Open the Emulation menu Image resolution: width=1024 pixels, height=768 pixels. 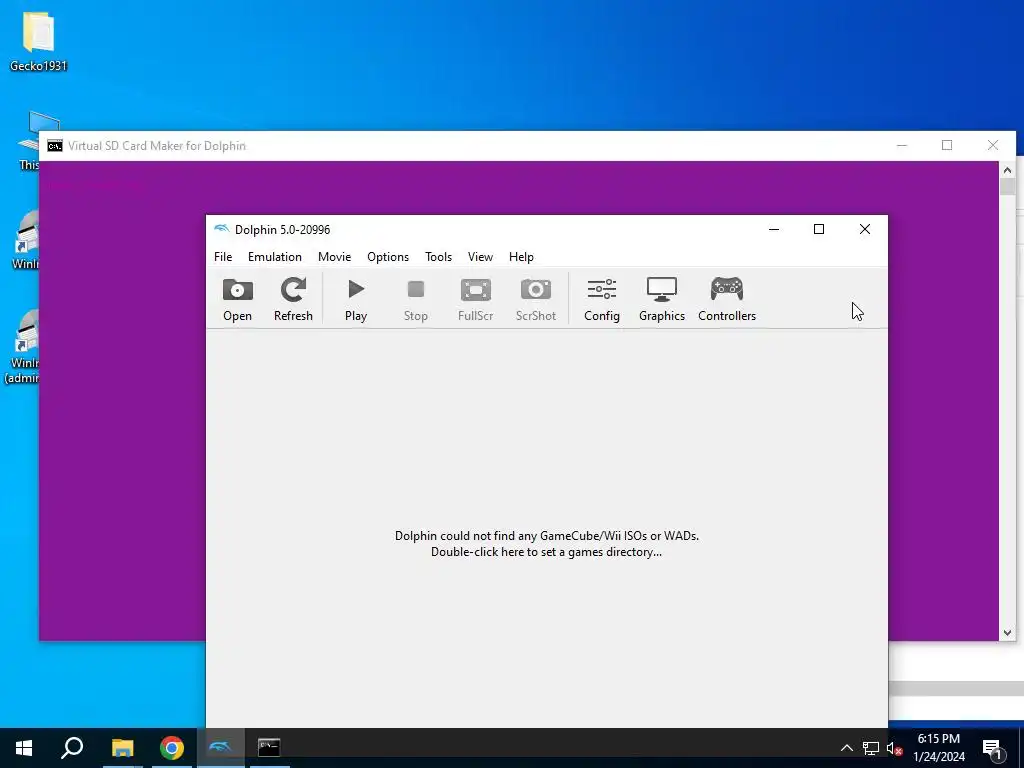(x=274, y=257)
